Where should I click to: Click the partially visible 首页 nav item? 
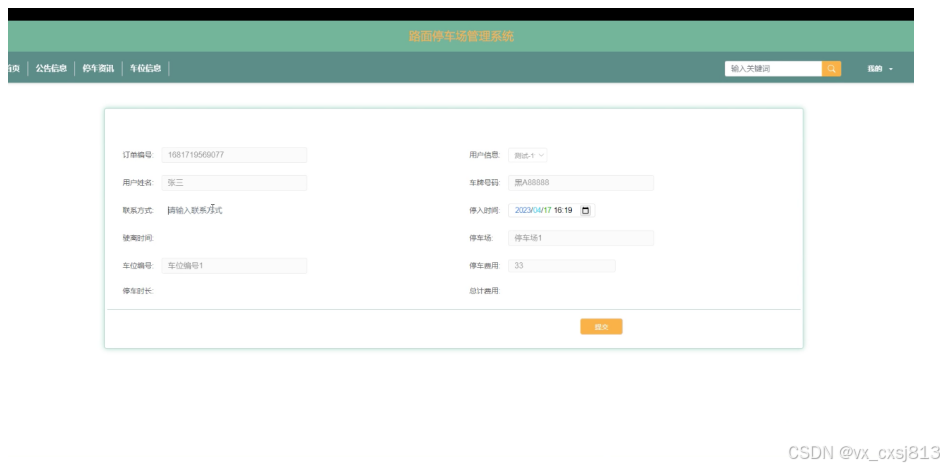tap(14, 68)
